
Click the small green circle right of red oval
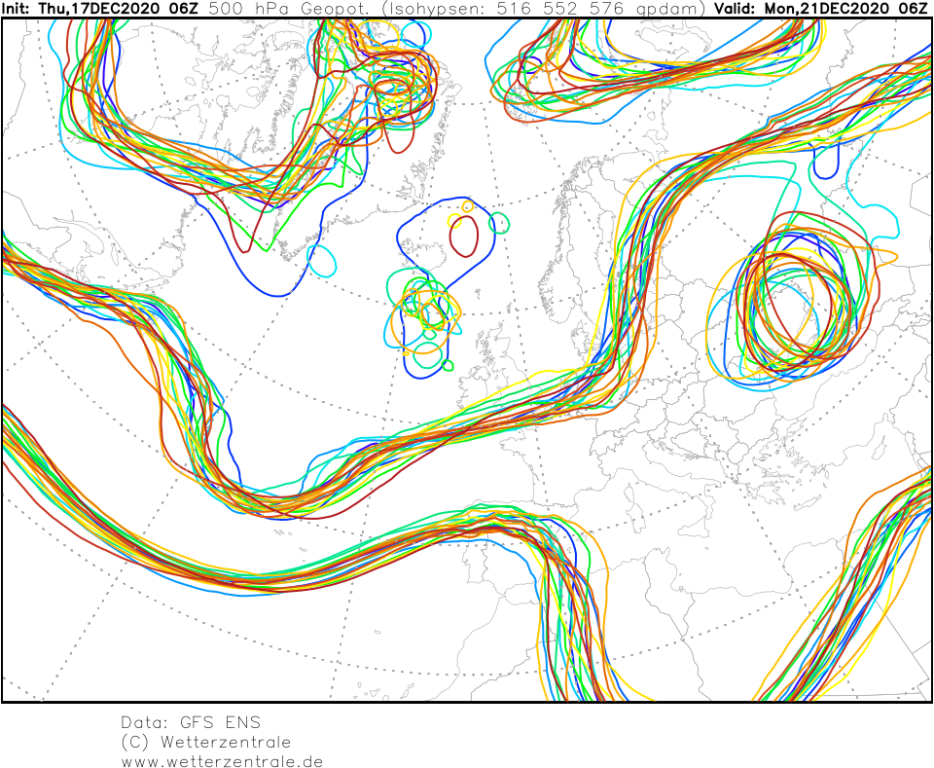click(x=498, y=223)
